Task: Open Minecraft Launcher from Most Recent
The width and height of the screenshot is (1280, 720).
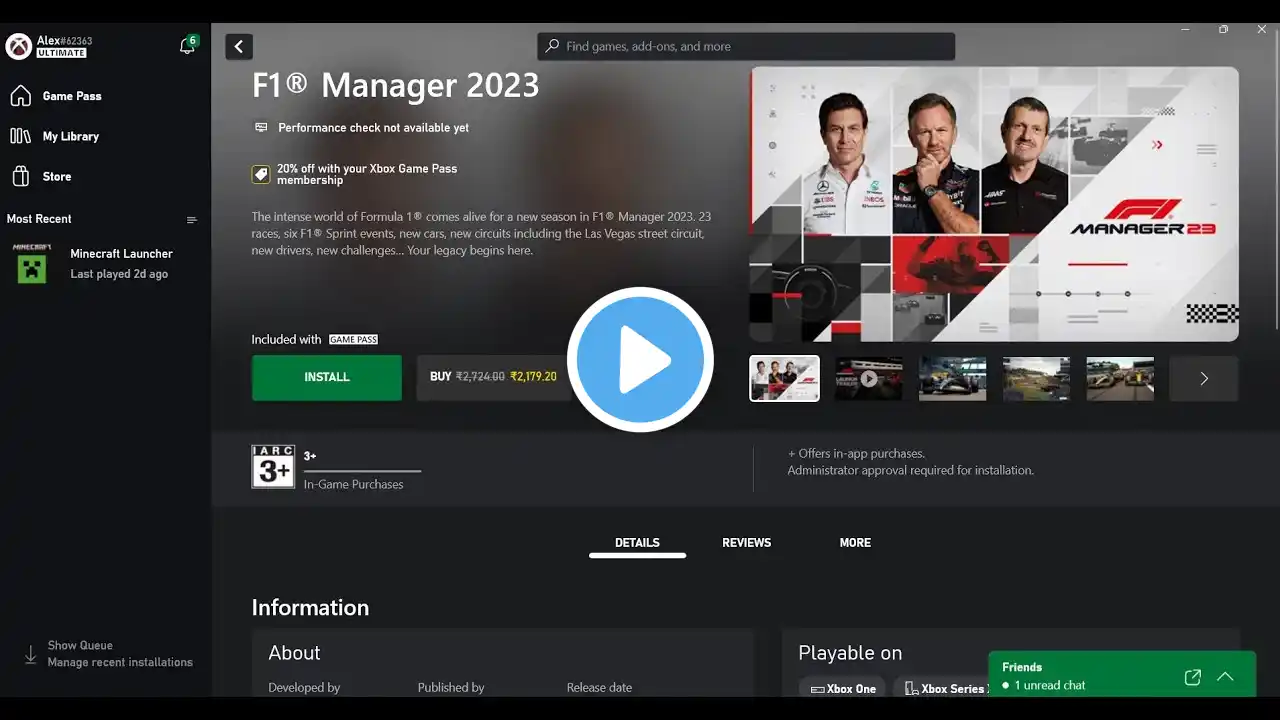Action: click(x=106, y=263)
